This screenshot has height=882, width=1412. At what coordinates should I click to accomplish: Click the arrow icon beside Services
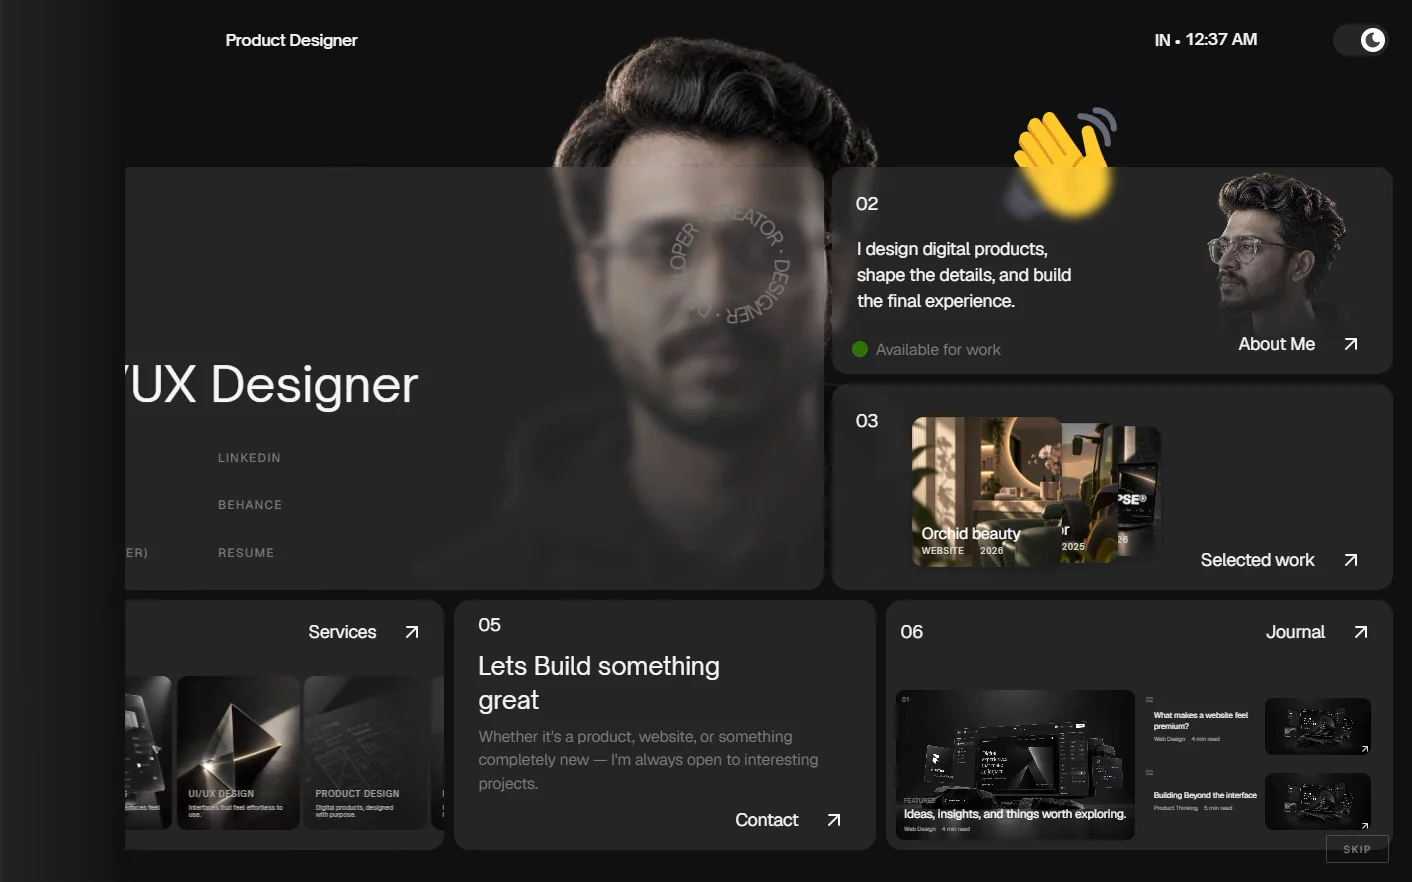coord(412,632)
